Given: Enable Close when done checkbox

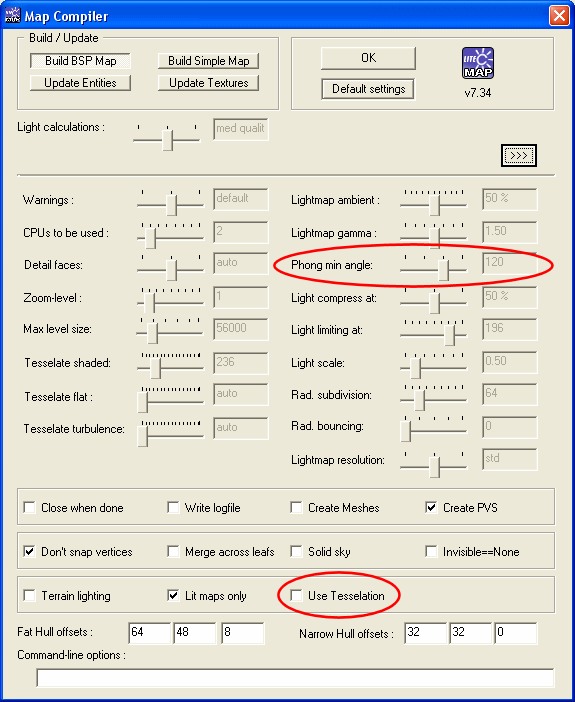Looking at the screenshot, I should pos(30,508).
